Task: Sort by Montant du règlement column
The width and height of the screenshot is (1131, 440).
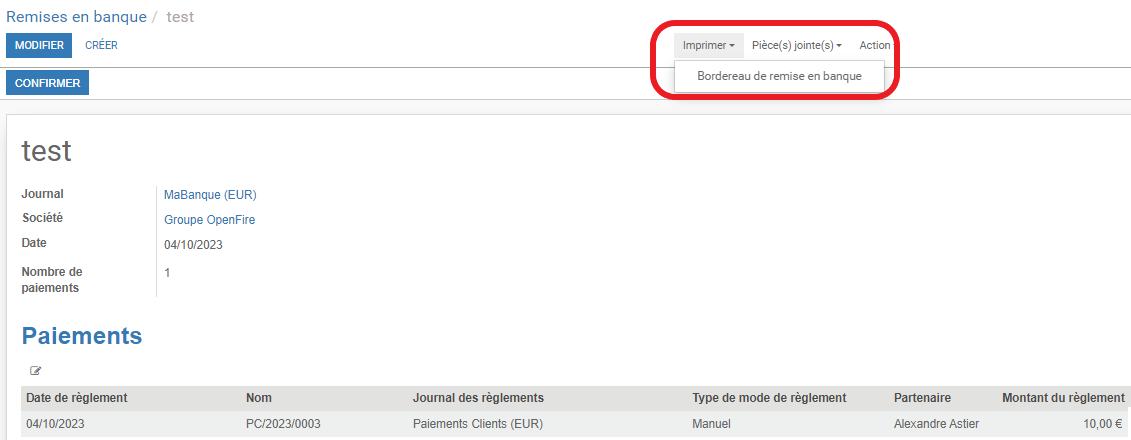Action: pos(1063,398)
